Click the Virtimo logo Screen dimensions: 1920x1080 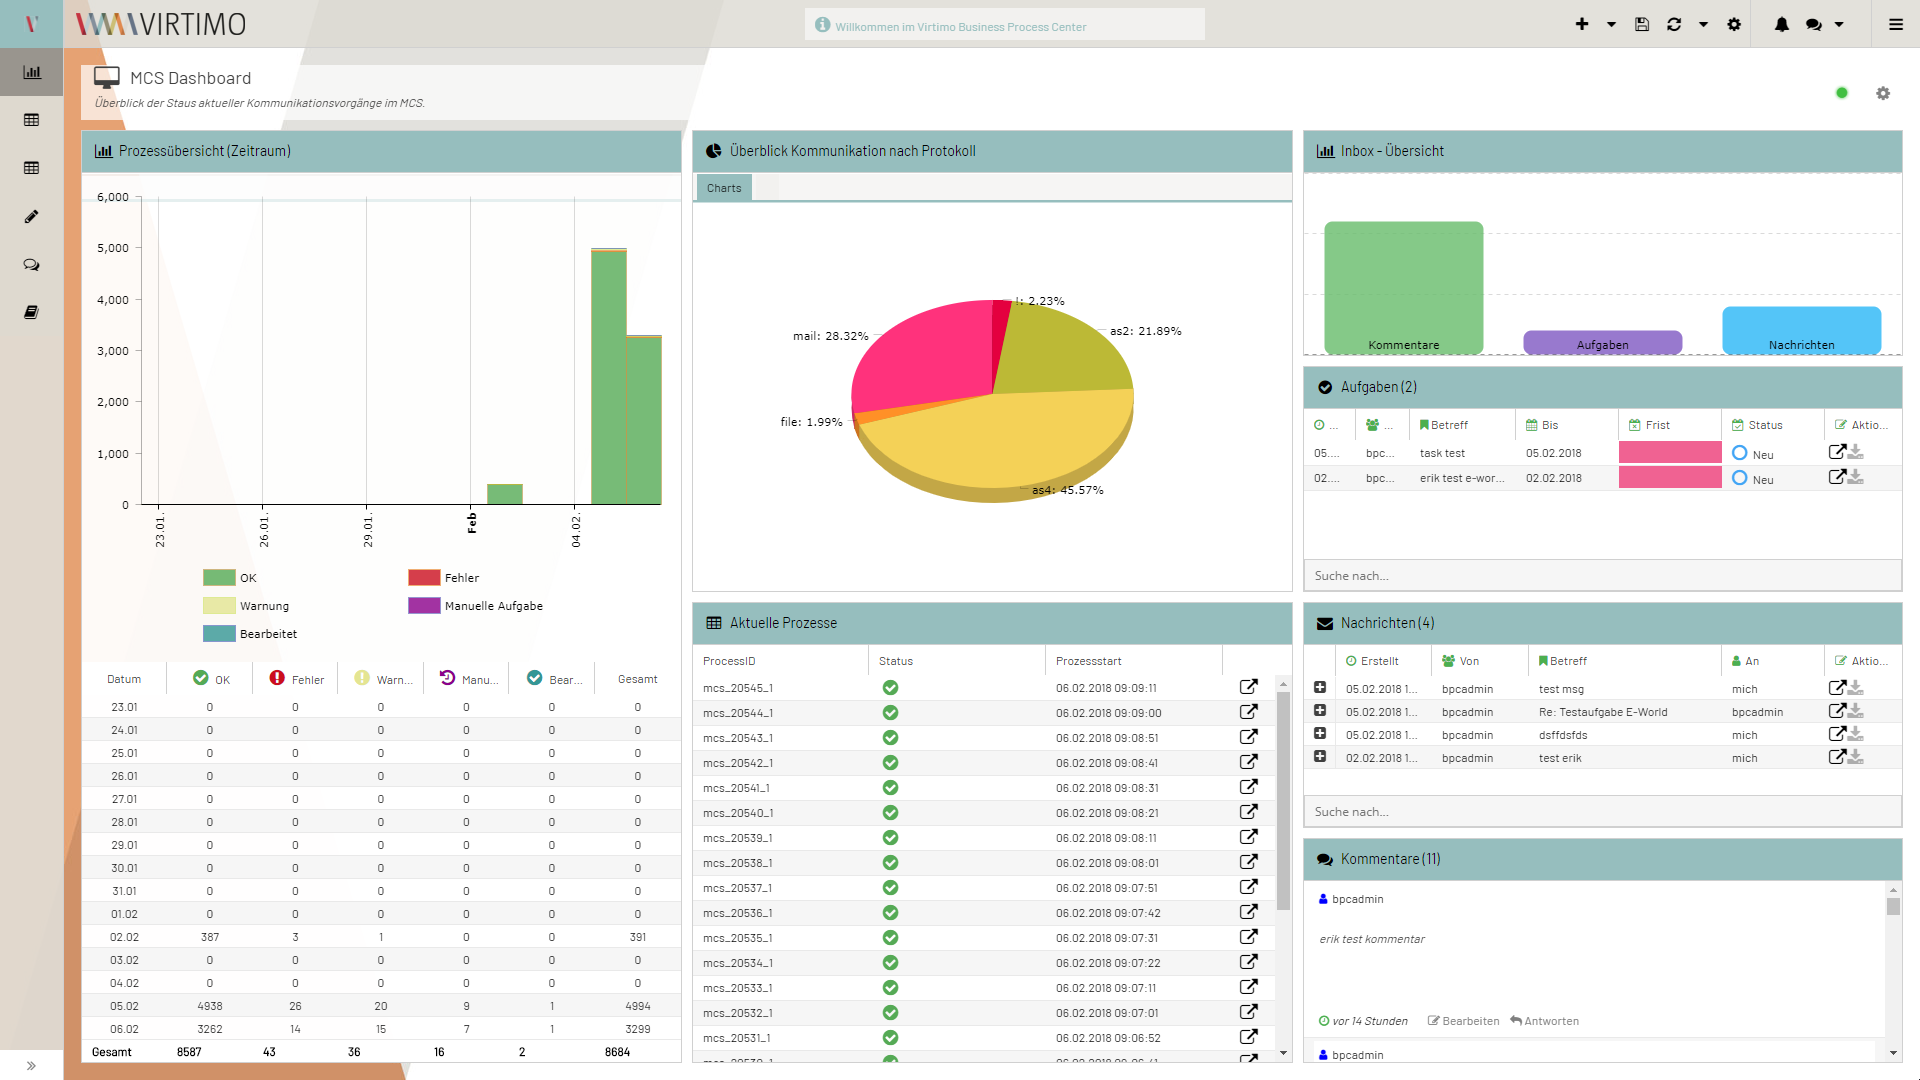click(x=162, y=24)
